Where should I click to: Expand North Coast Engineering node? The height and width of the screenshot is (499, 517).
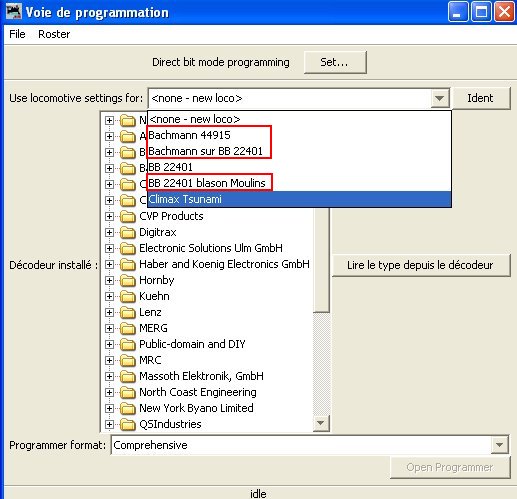click(x=109, y=392)
